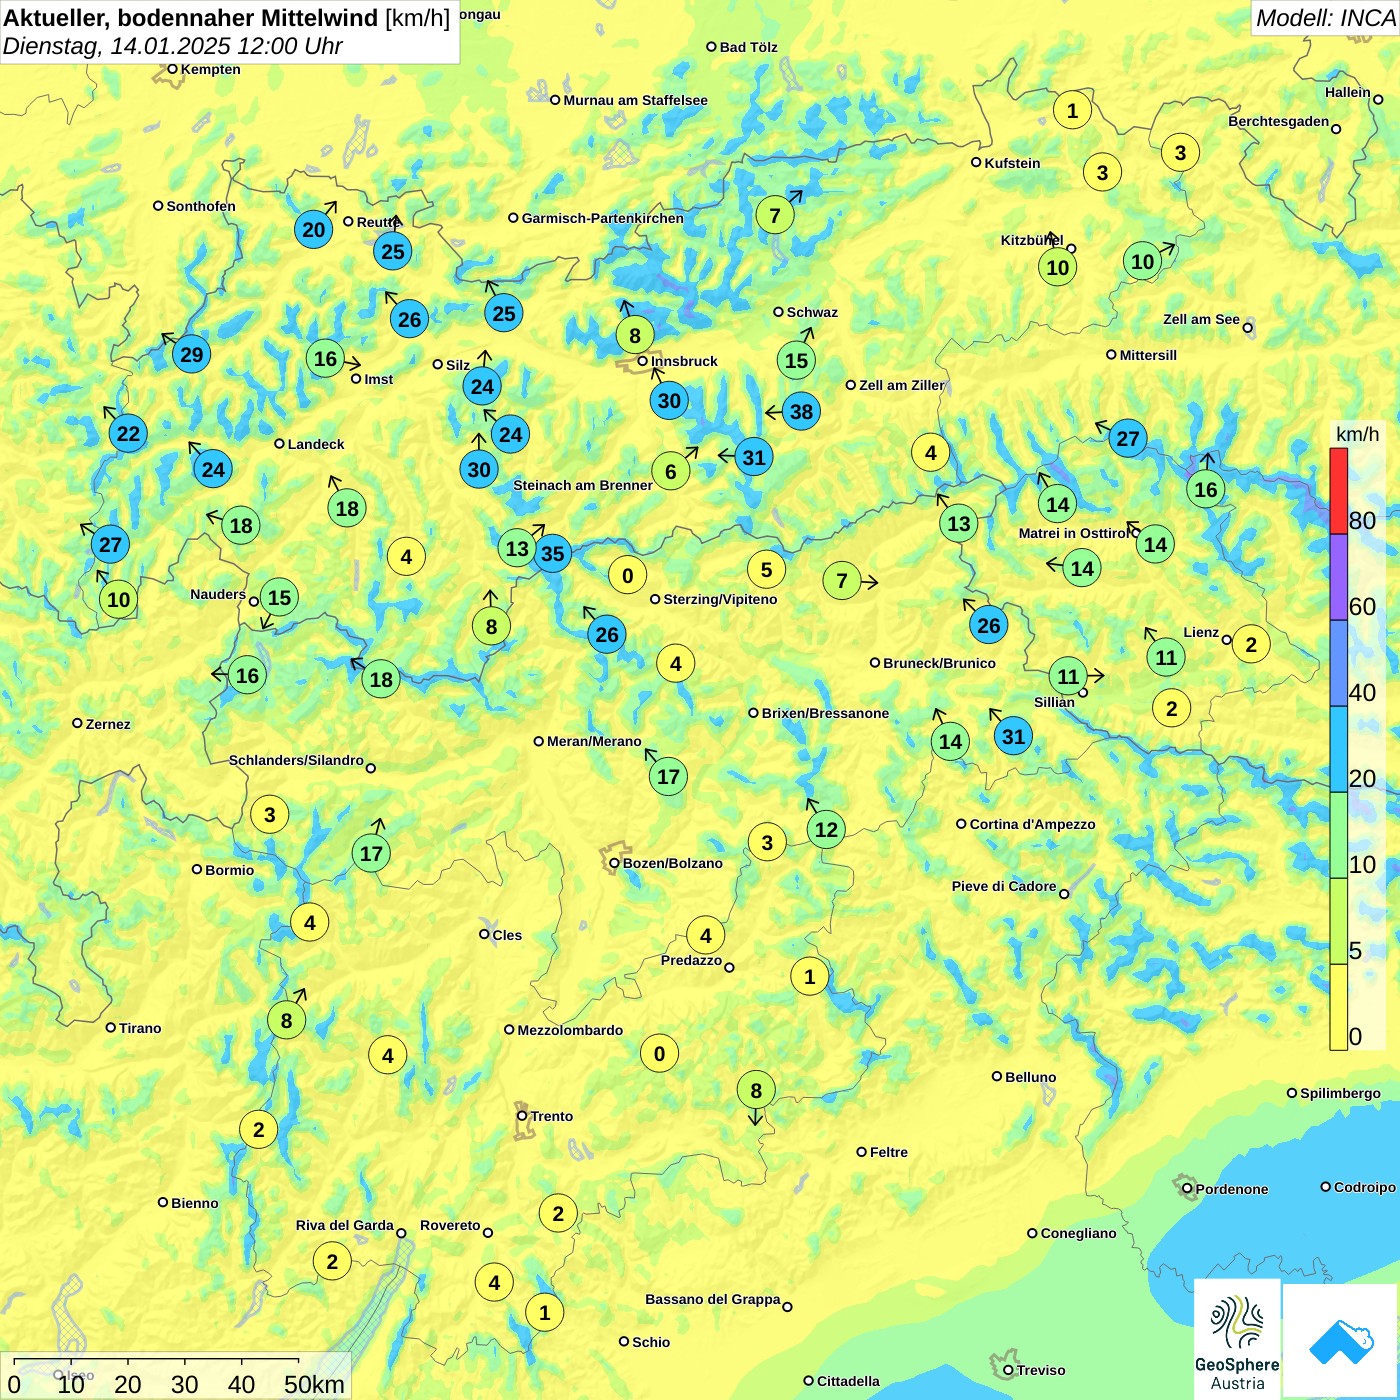Click the Garmisch-Partenkirchen label
The image size is (1400, 1400).
pos(602,218)
